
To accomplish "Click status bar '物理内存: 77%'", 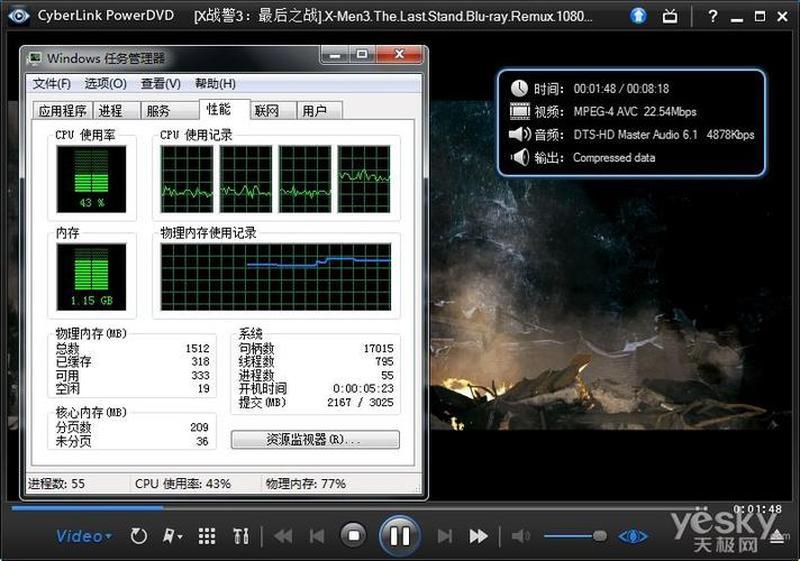I will point(306,483).
